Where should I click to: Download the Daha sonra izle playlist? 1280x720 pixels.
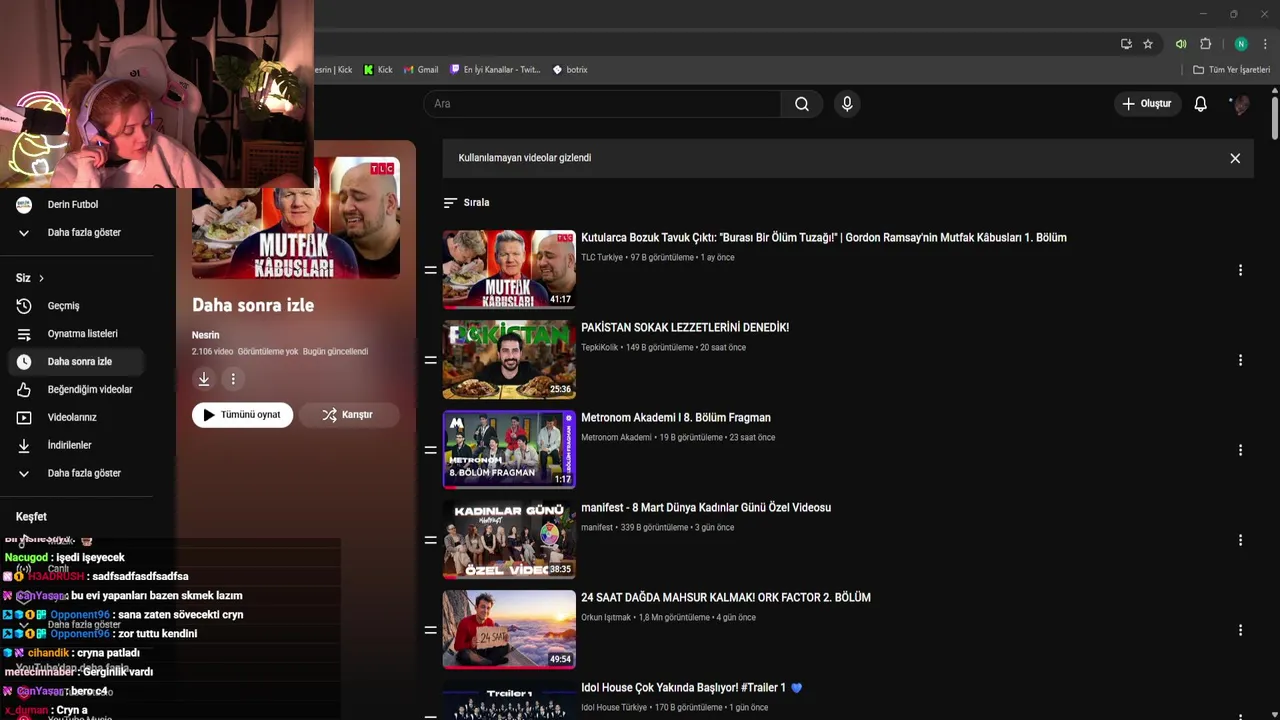(204, 379)
